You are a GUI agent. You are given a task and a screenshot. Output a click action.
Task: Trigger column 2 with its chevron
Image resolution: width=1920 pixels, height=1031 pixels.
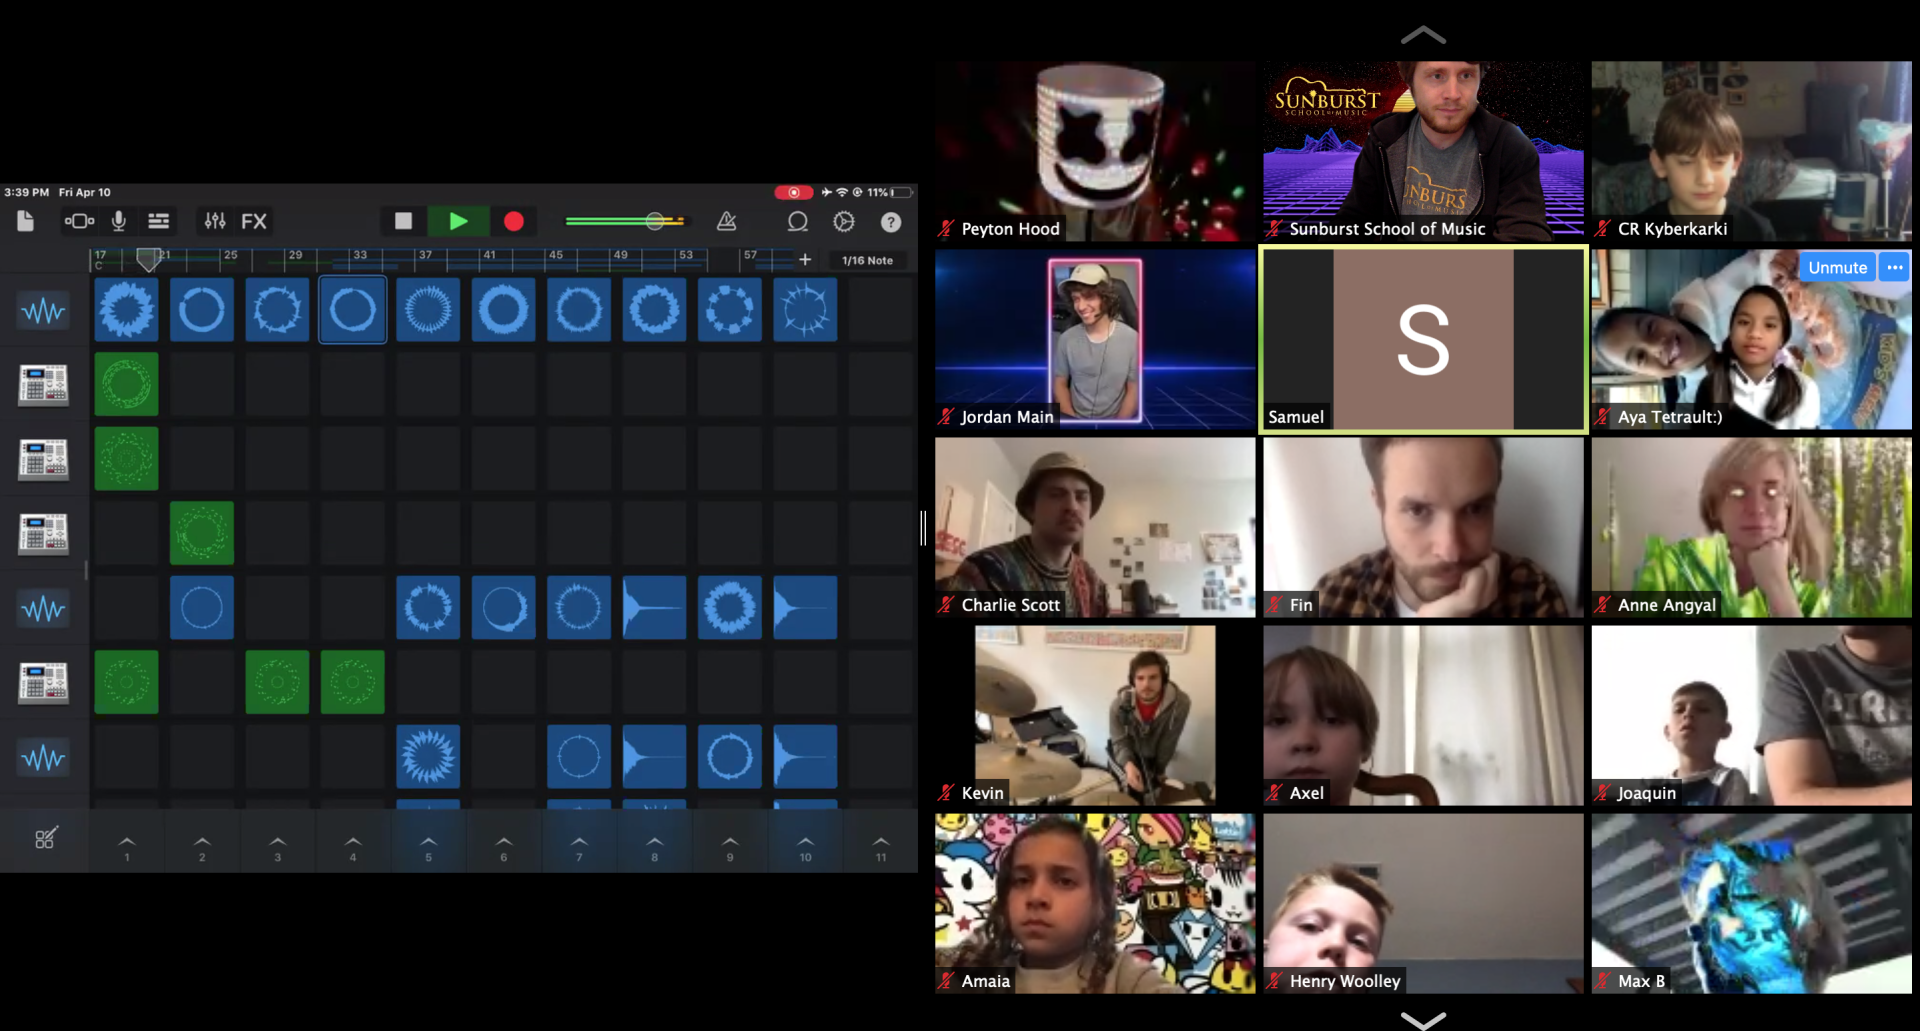(202, 846)
